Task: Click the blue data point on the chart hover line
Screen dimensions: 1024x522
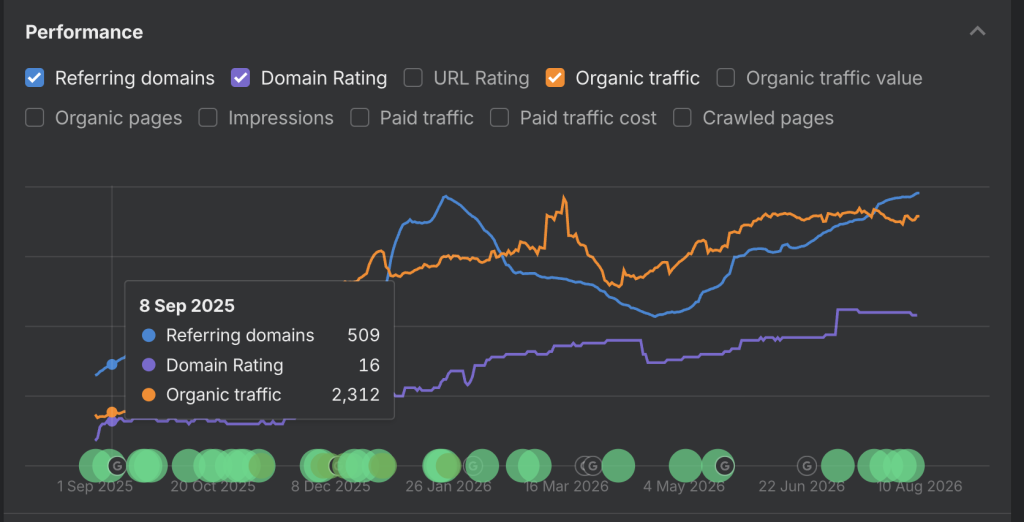Action: click(x=112, y=364)
